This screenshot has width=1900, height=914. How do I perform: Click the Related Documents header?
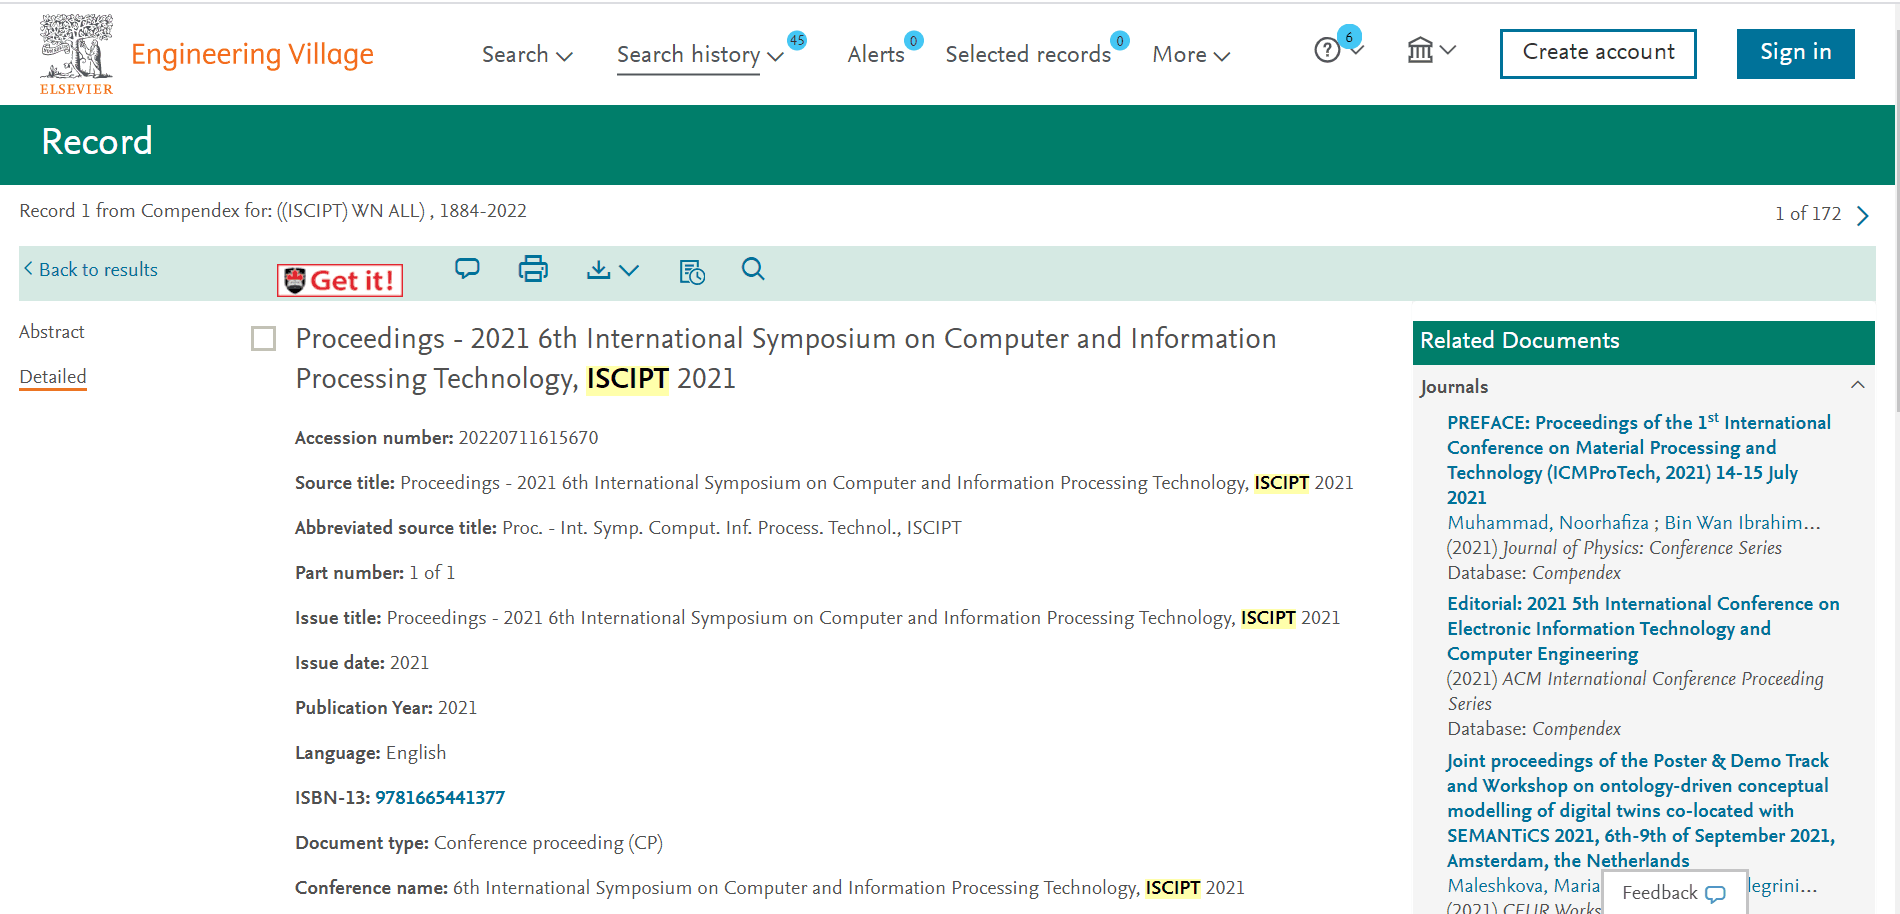click(x=1644, y=342)
